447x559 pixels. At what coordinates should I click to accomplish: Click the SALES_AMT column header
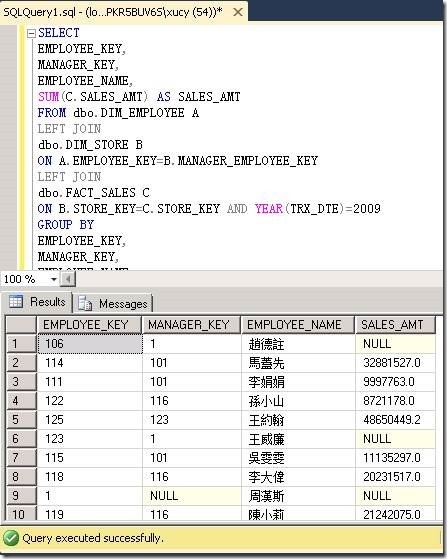click(395, 325)
